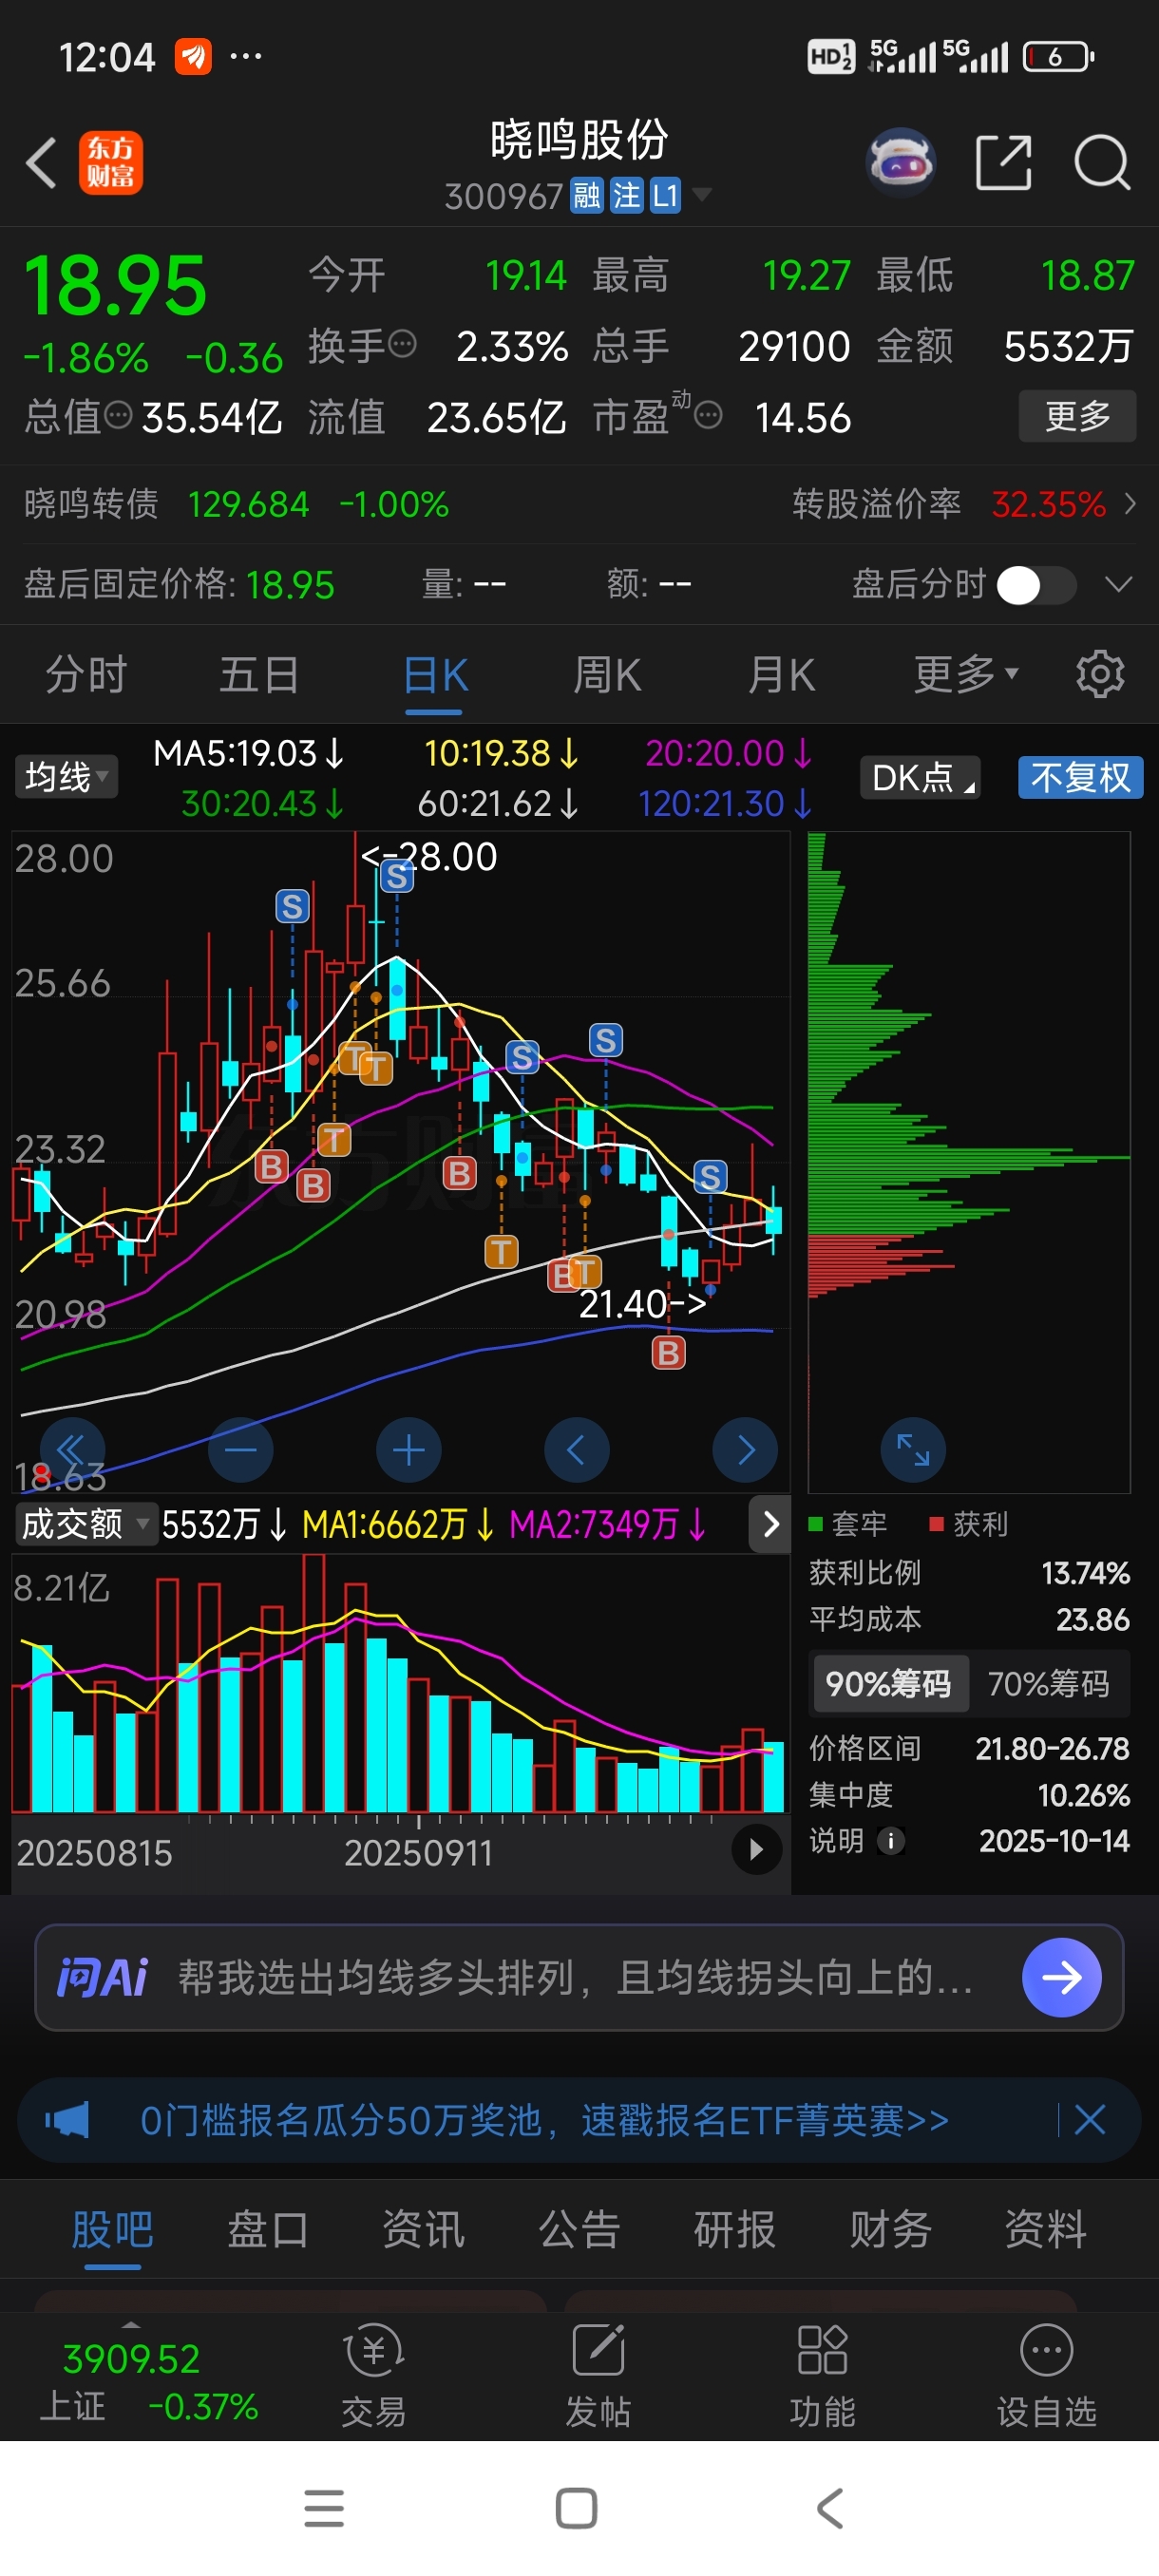Viewport: 1159px width, 2576px height.
Task: Send the AI query with arrow button
Action: 1061,1977
